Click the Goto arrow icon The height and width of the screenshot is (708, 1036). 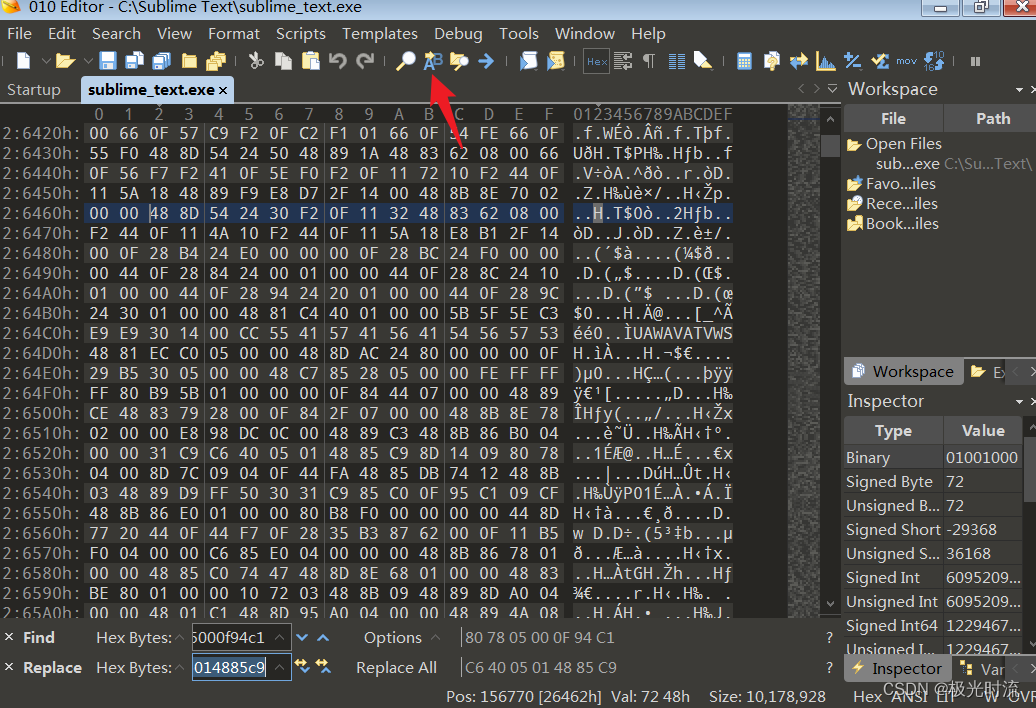point(486,61)
